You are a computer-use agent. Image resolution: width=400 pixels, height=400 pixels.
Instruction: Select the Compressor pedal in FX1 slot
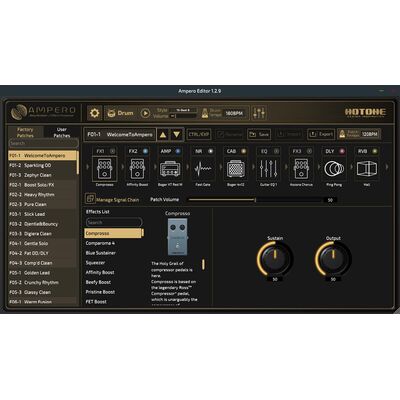(x=105, y=169)
